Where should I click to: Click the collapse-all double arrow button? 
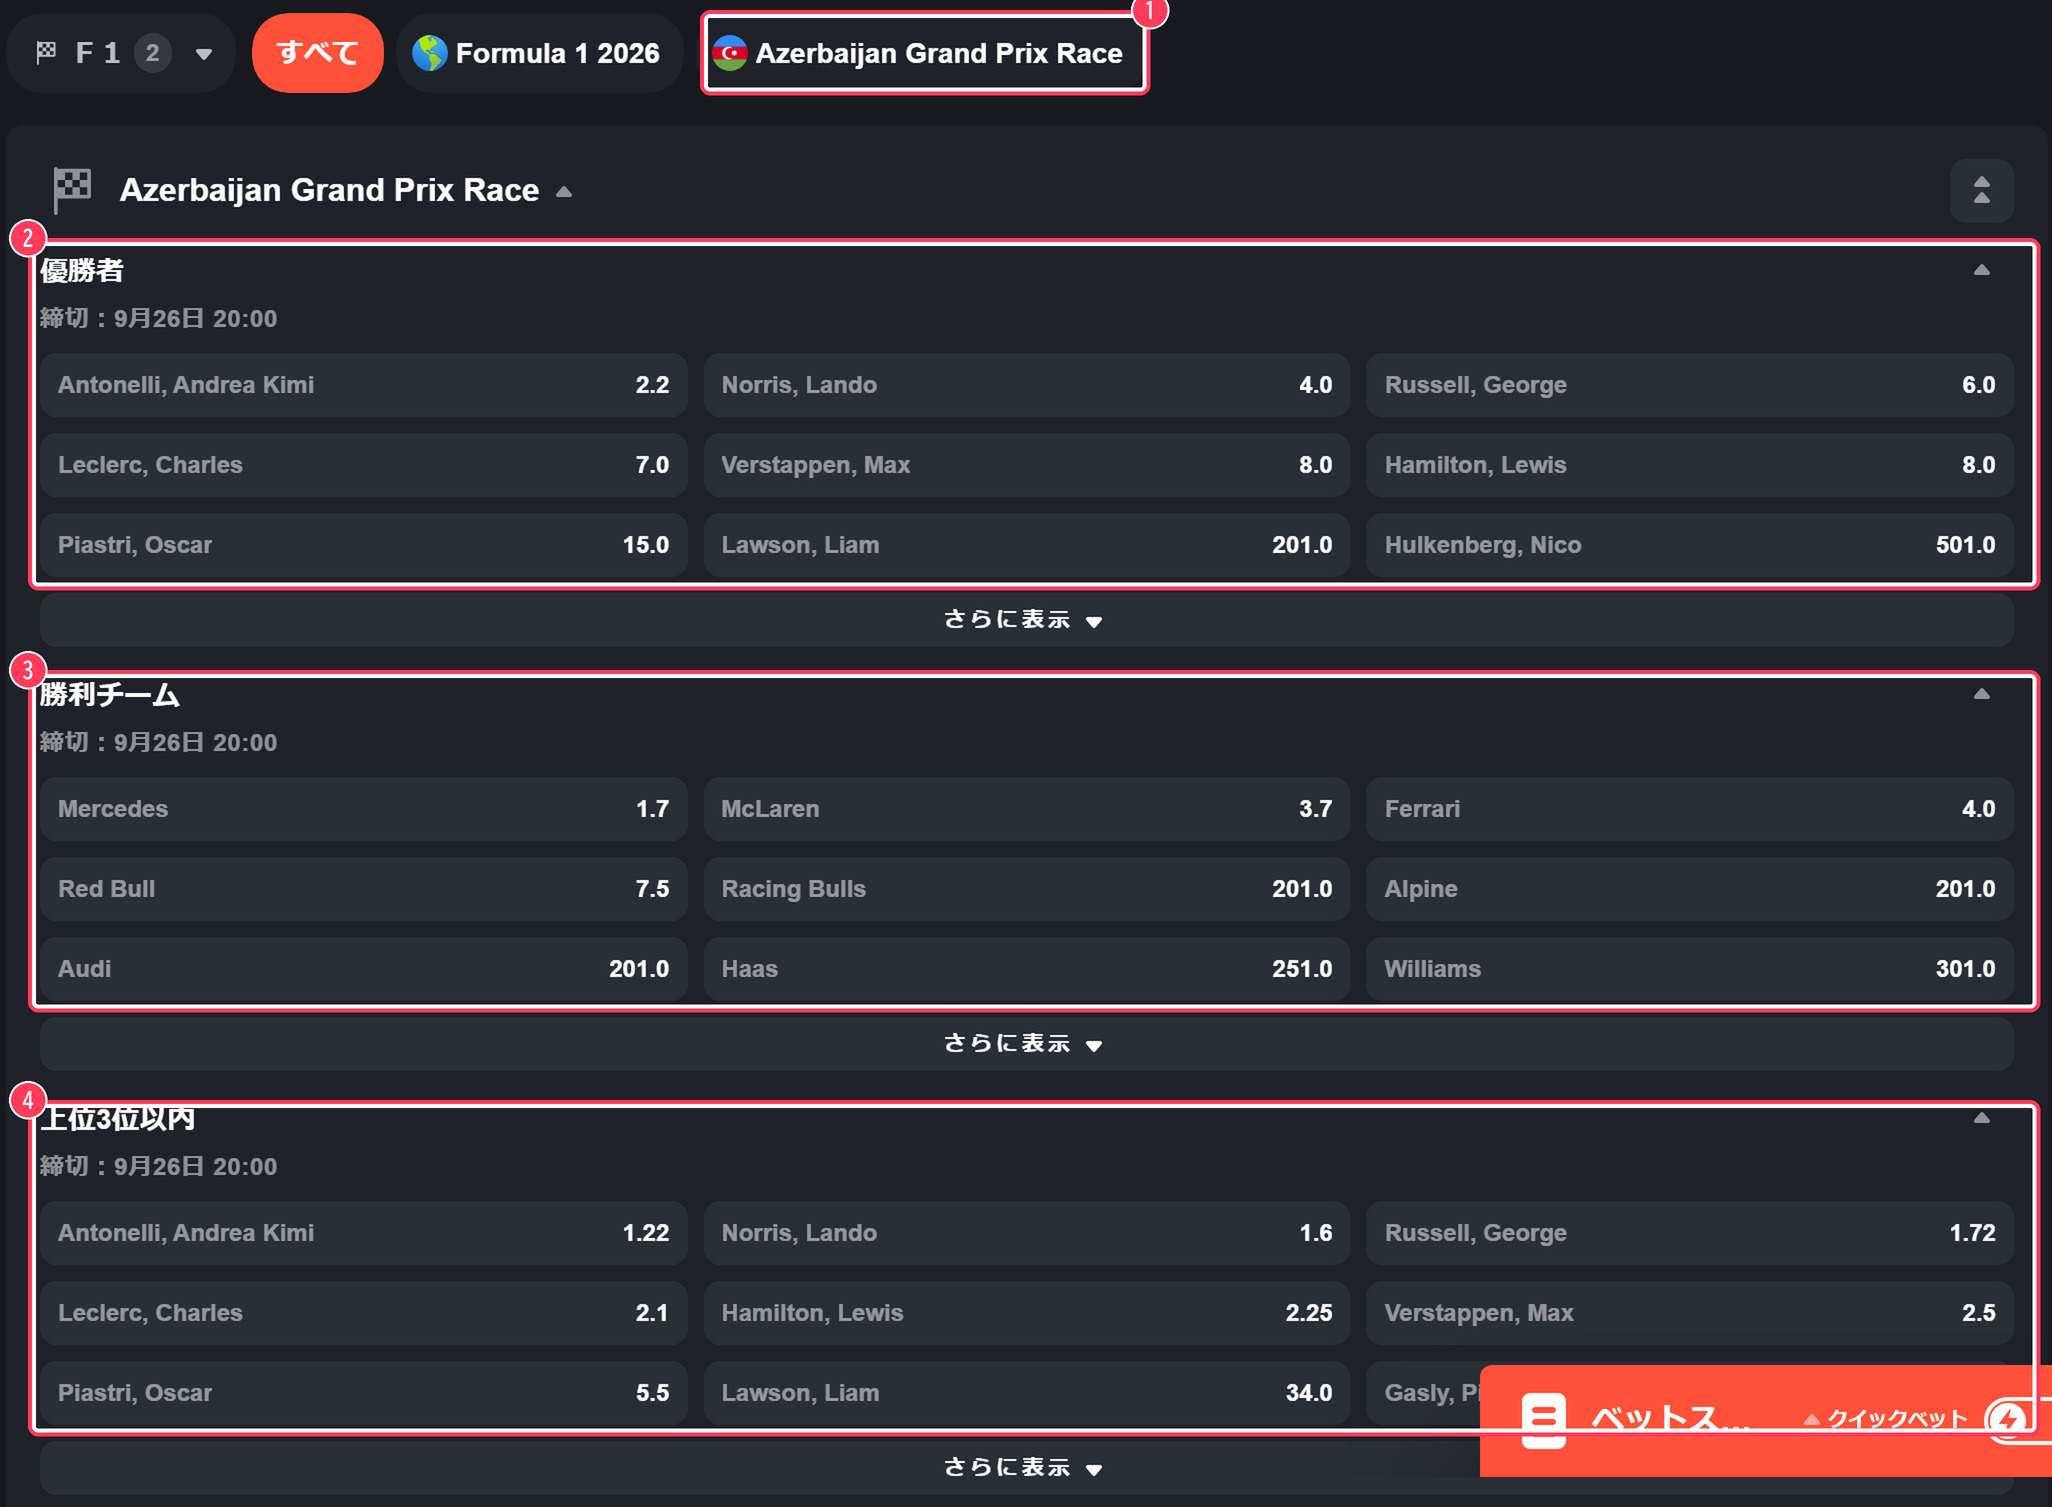point(1981,190)
